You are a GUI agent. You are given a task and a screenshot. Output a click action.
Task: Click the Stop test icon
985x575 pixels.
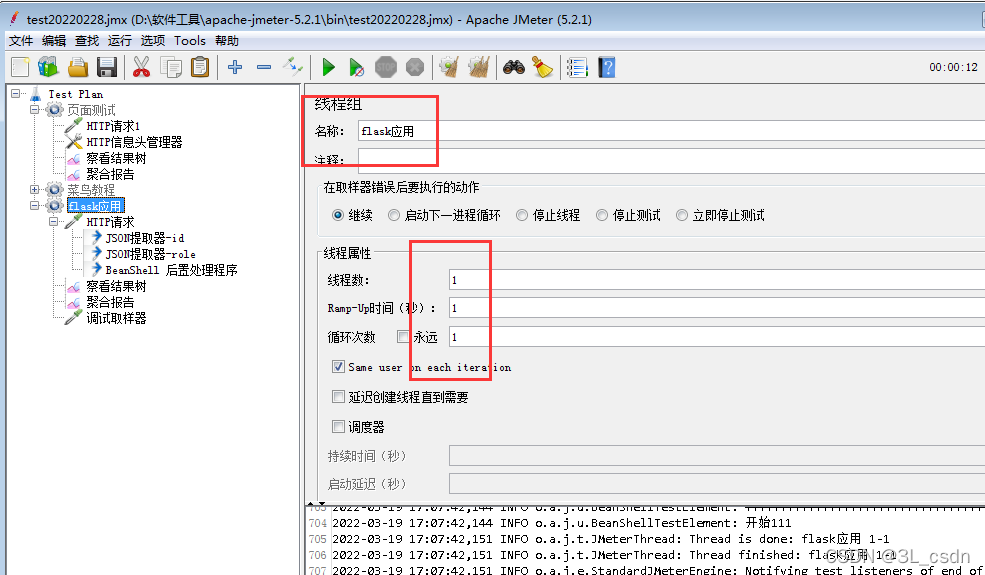pyautogui.click(x=386, y=67)
